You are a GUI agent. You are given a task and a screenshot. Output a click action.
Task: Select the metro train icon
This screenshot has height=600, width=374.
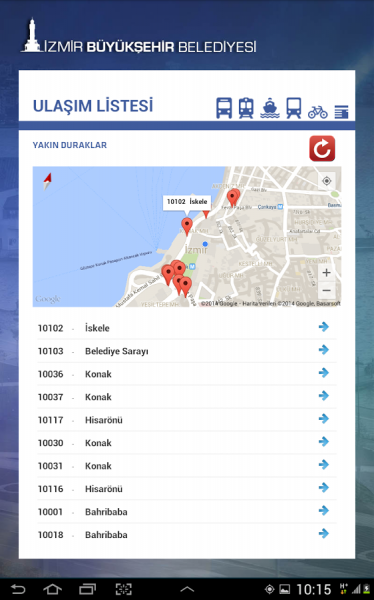pyautogui.click(x=246, y=108)
